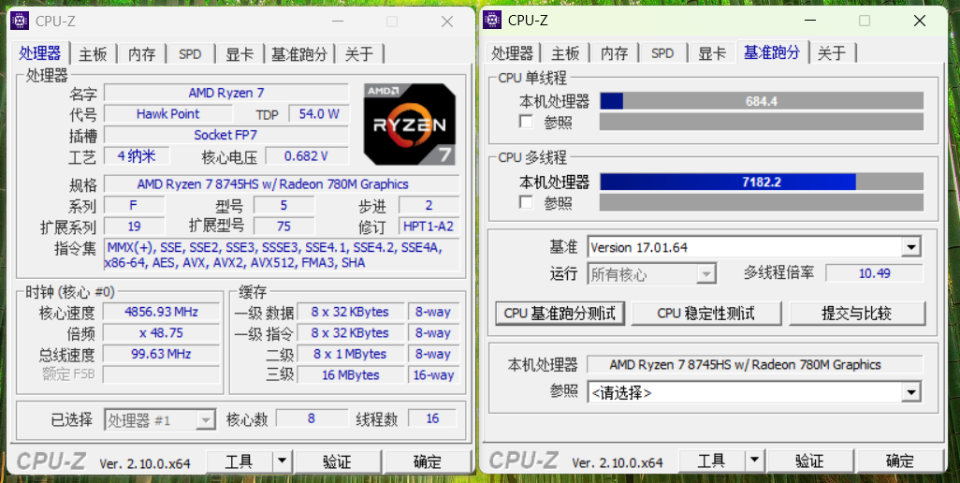Select 显卡 tab in left window

pyautogui.click(x=239, y=54)
